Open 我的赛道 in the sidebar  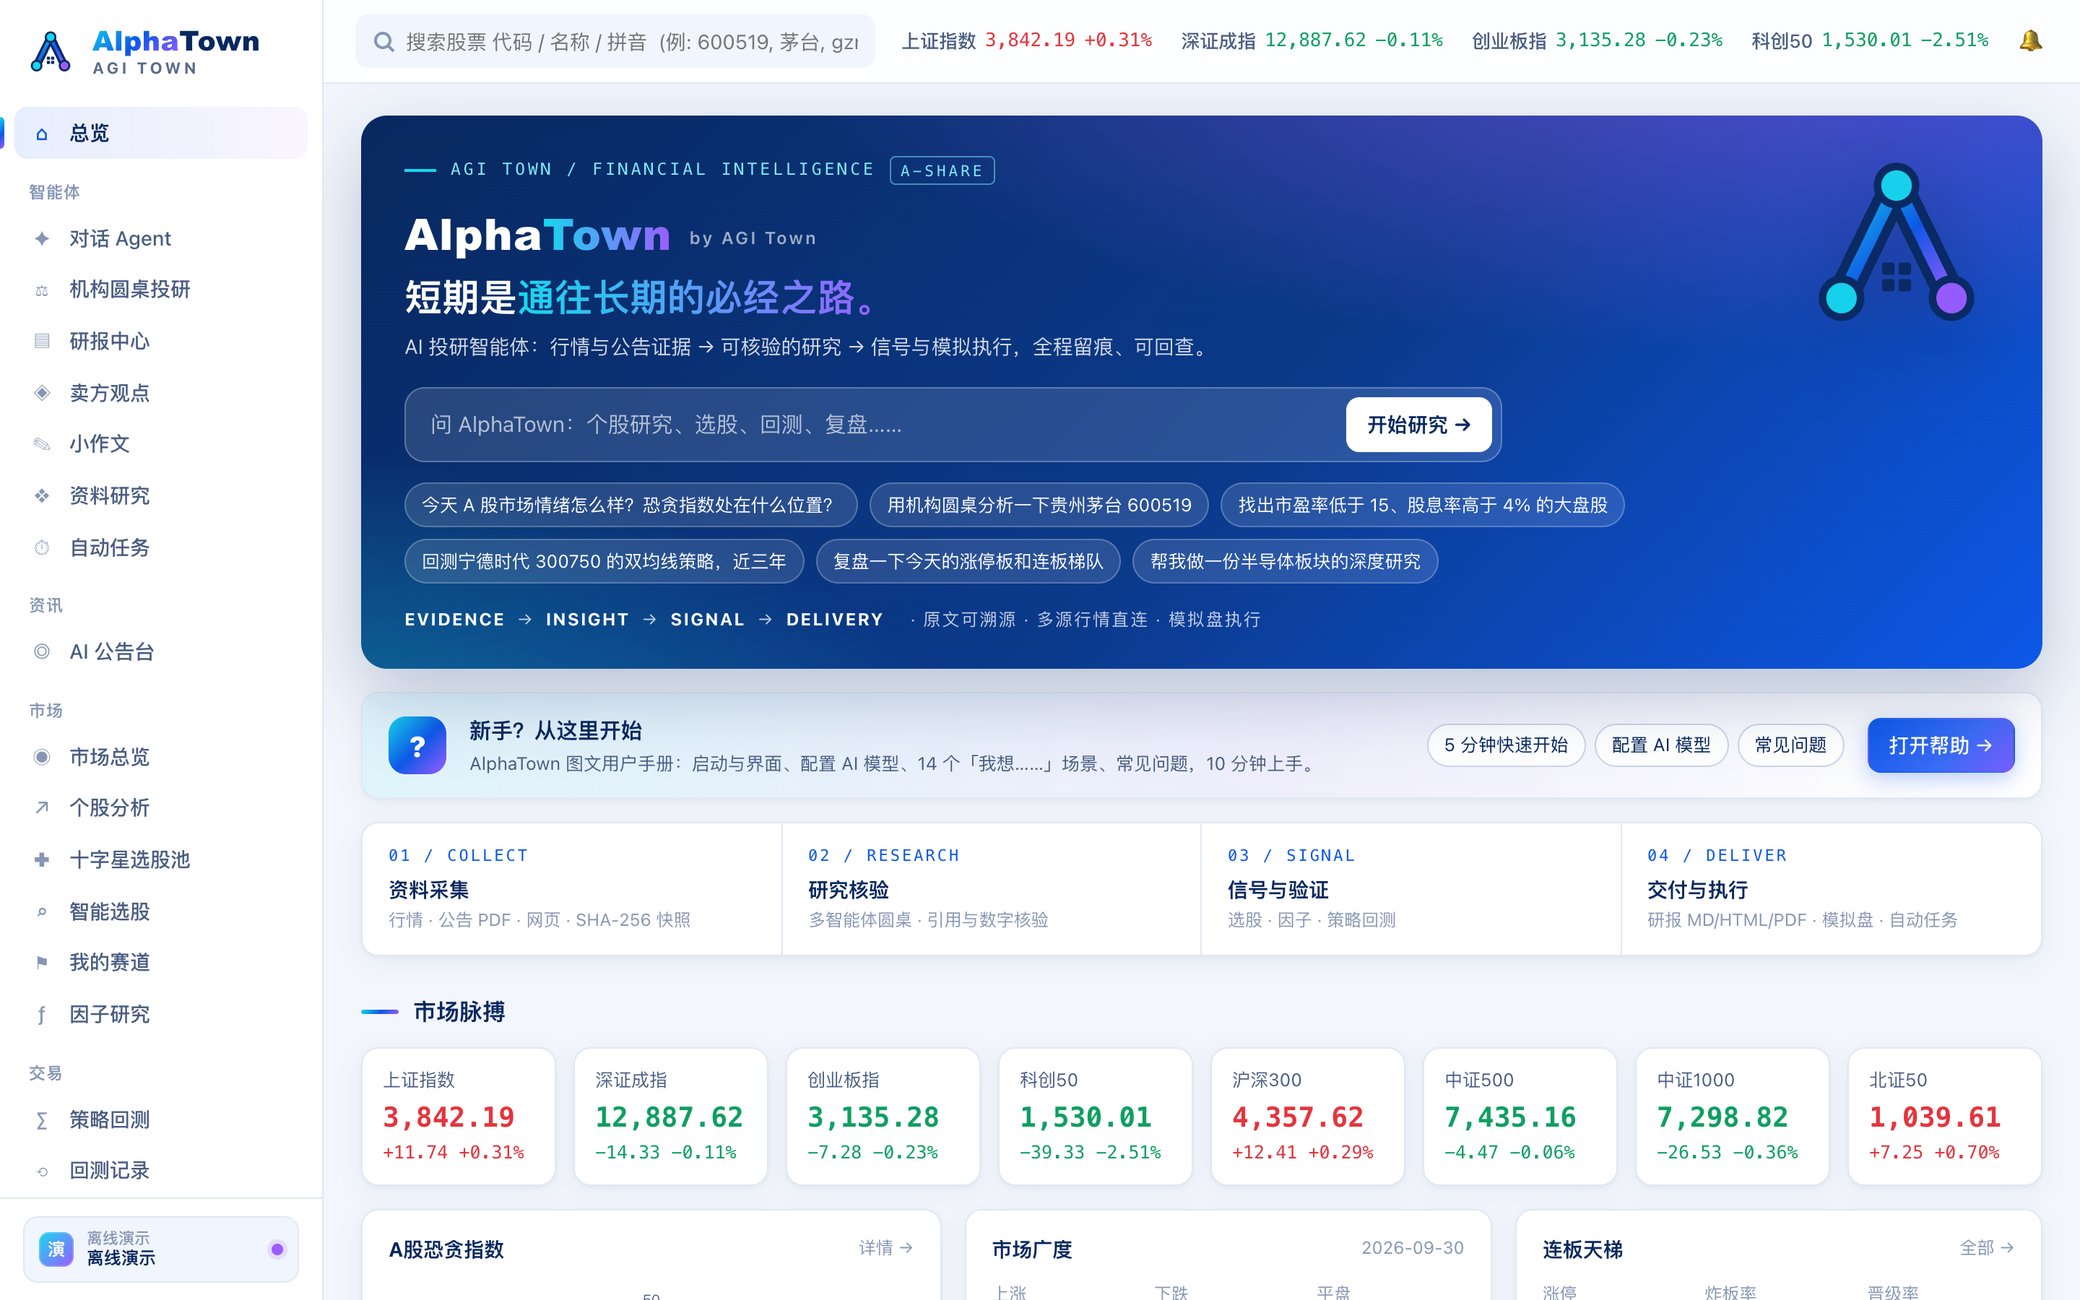[x=161, y=963]
